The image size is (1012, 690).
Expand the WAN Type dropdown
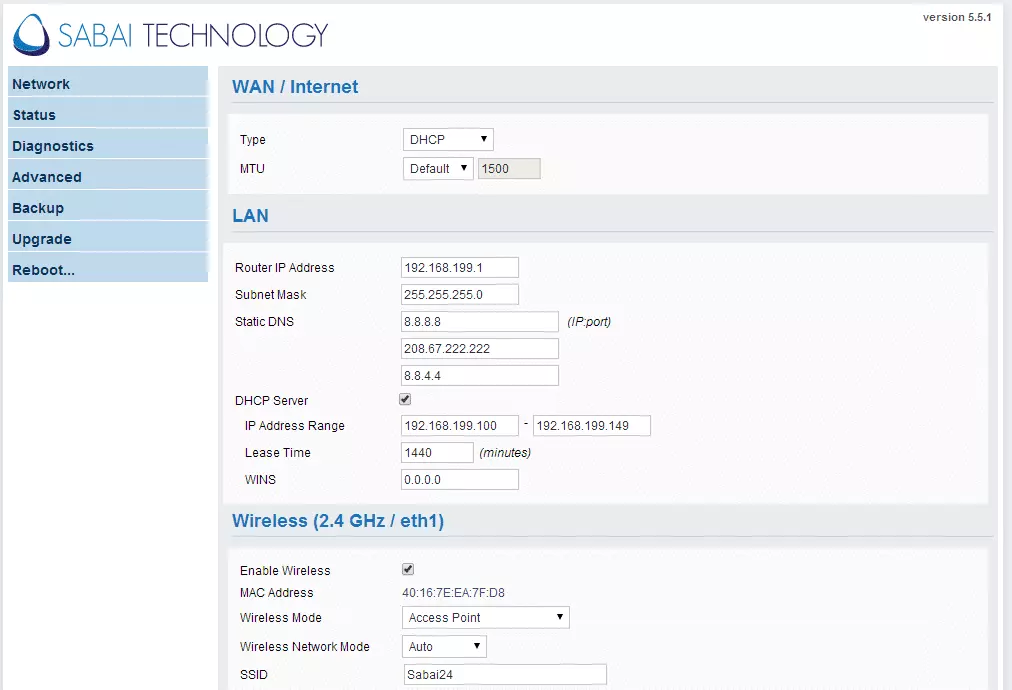[448, 140]
